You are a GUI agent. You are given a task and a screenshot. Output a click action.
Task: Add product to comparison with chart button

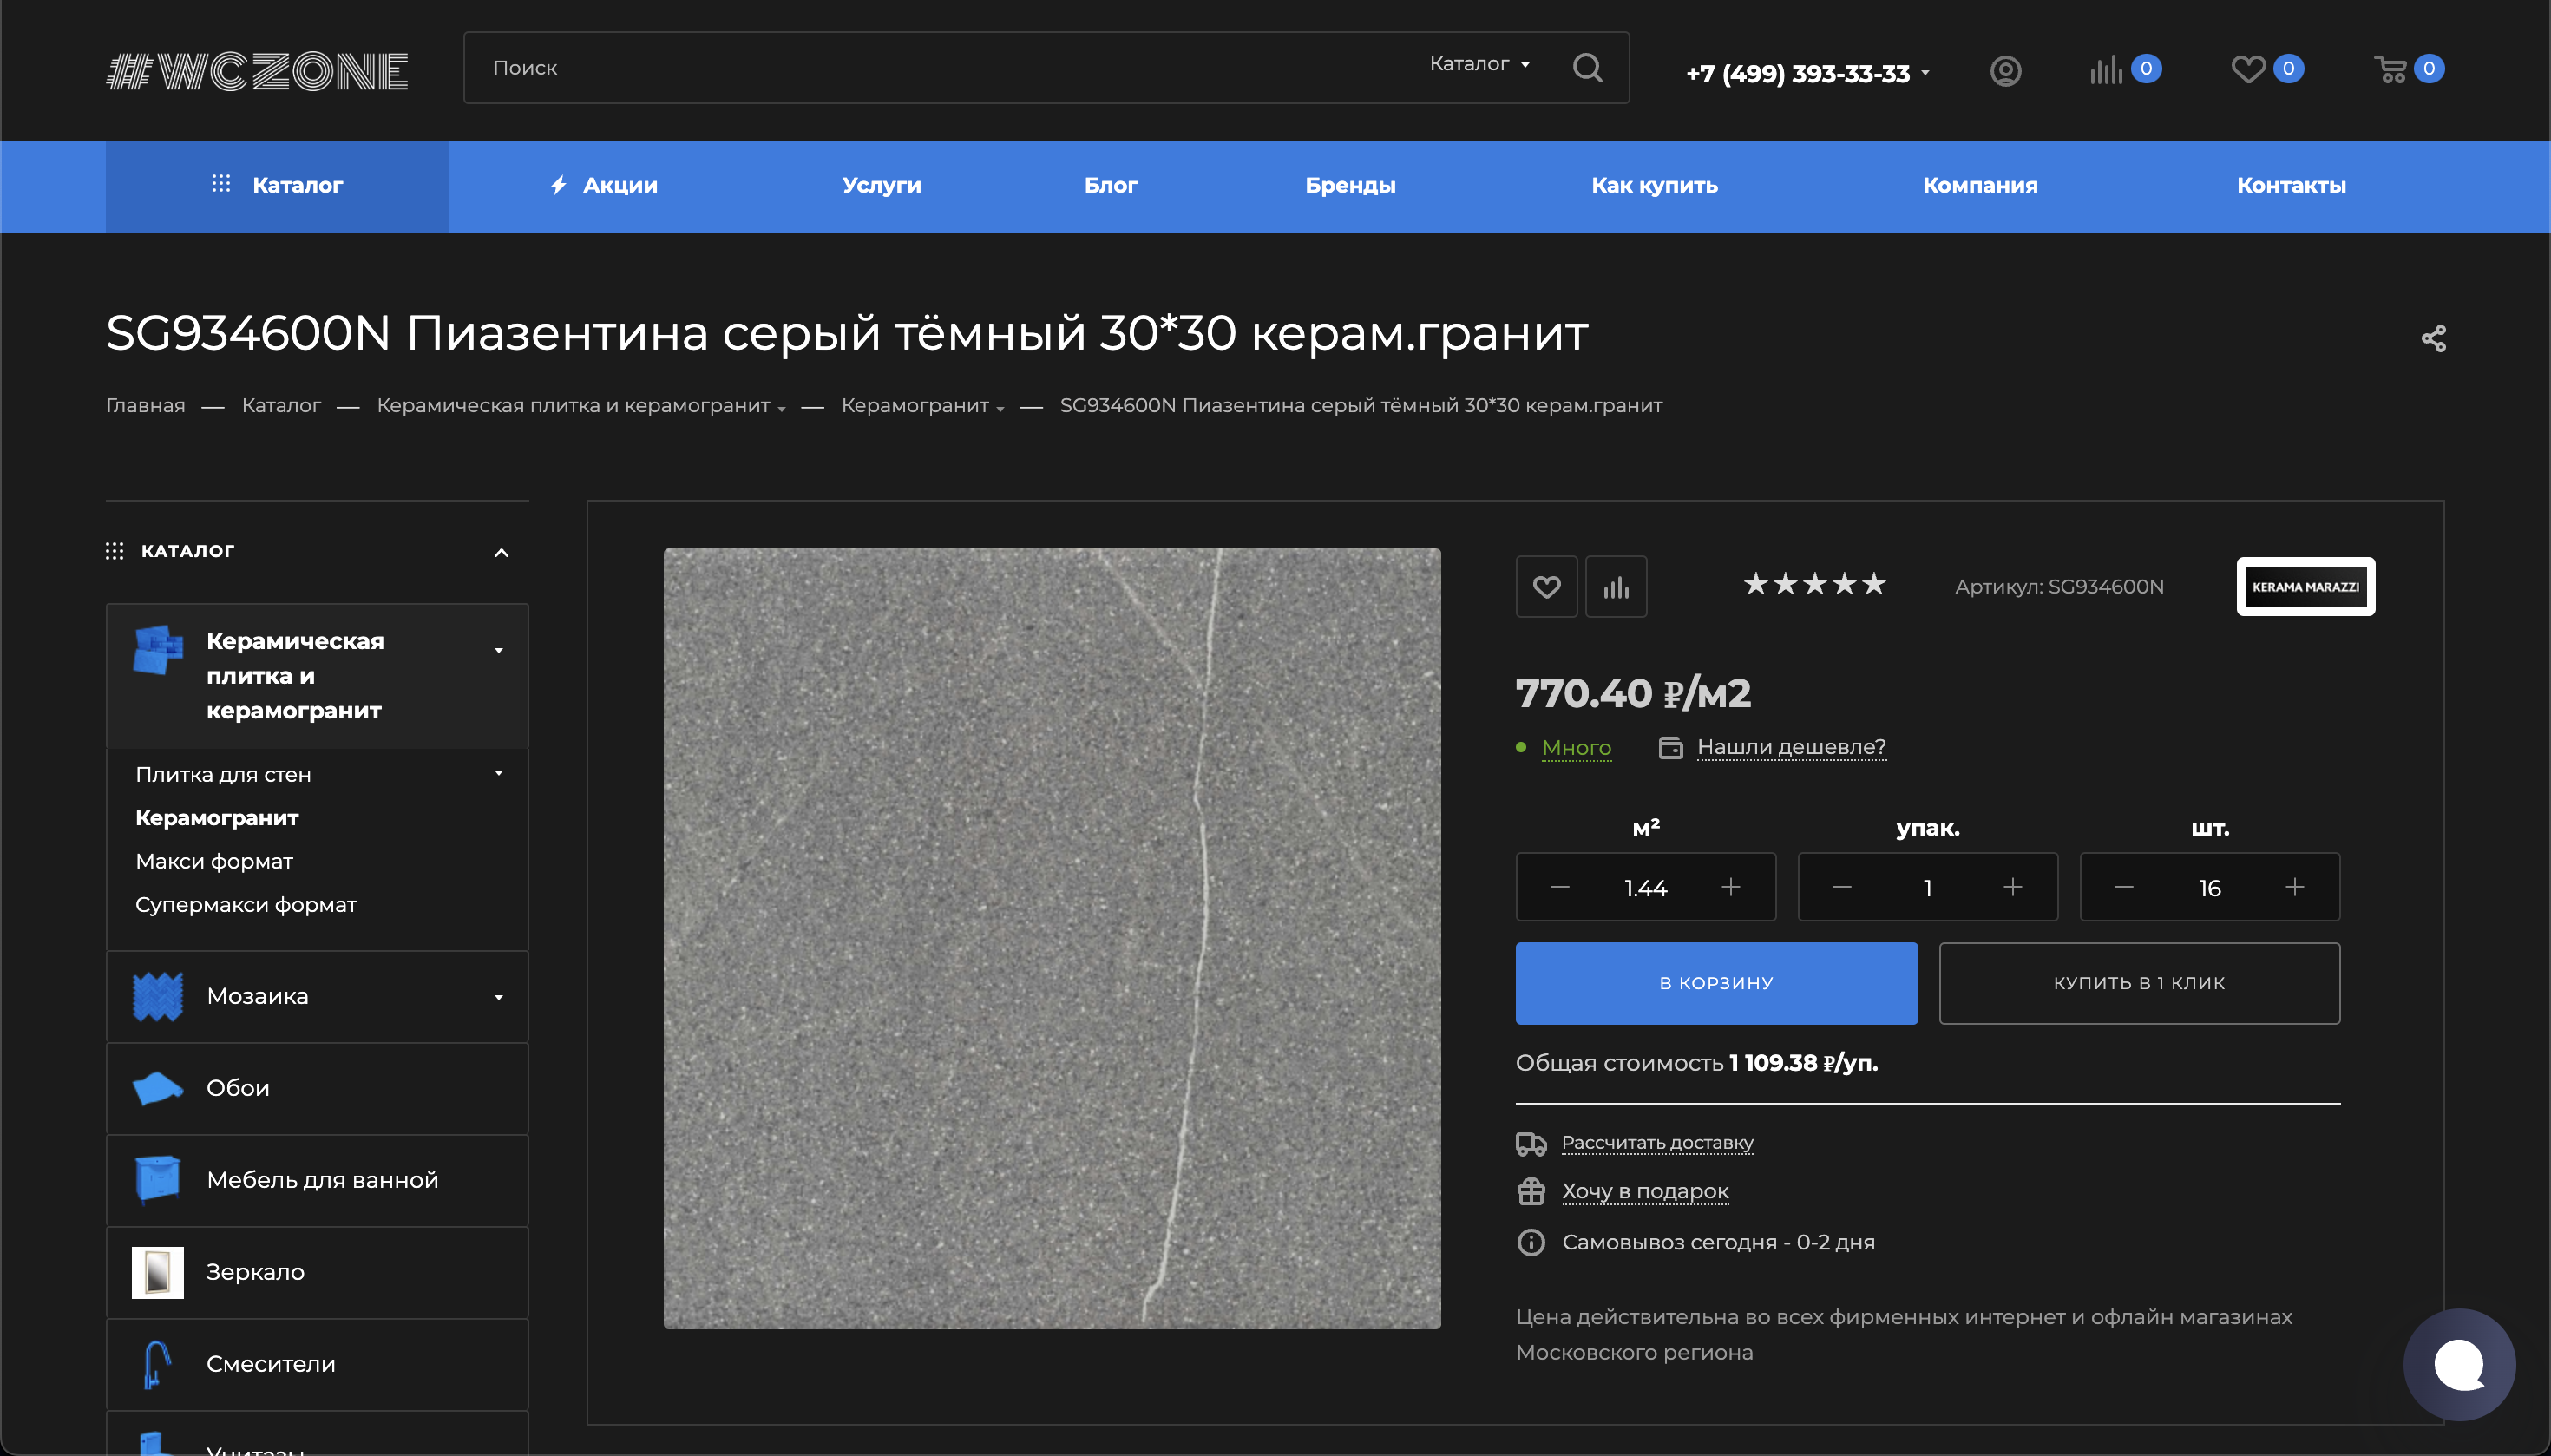point(1616,587)
